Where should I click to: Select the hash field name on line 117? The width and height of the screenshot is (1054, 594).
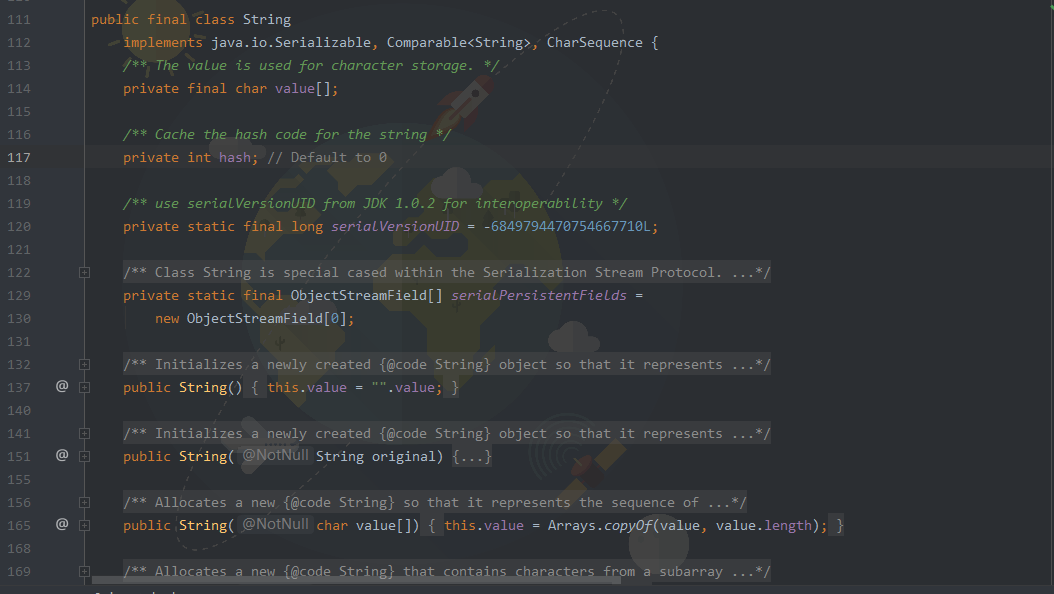(234, 157)
